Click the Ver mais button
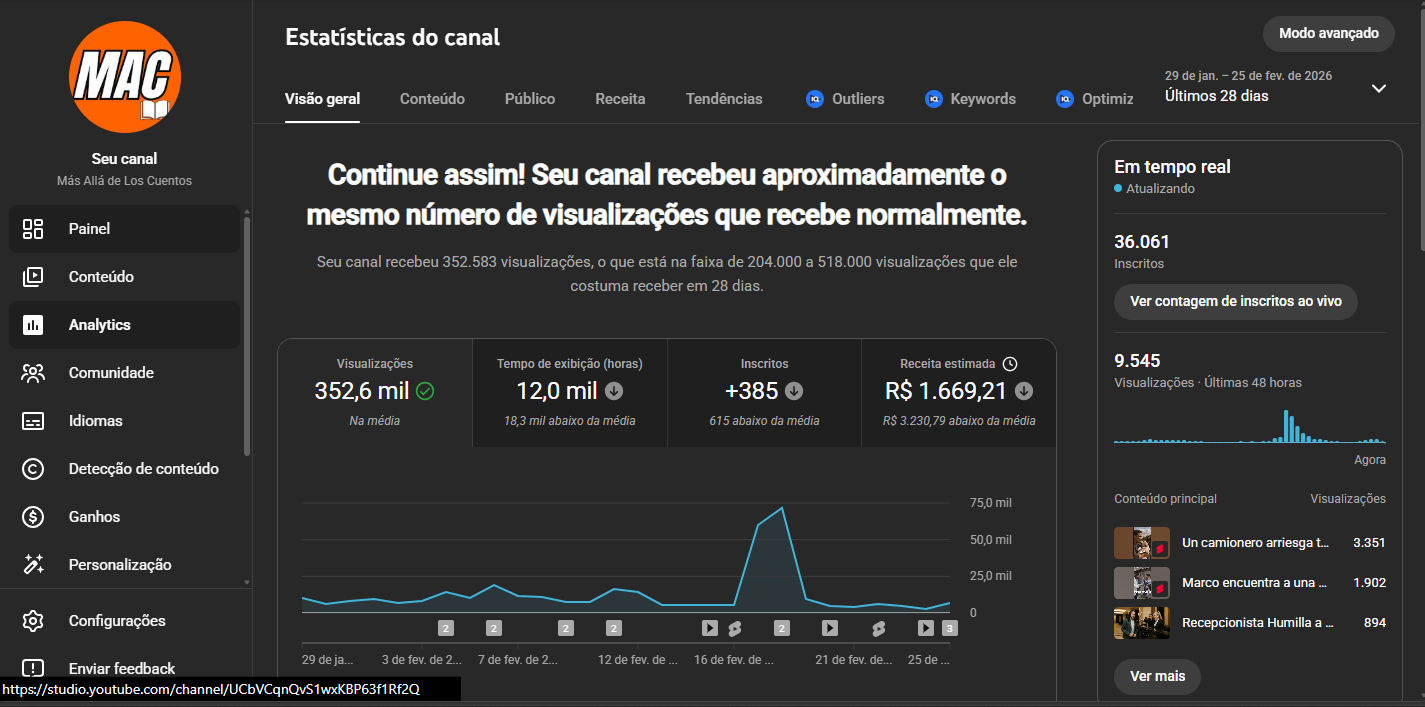The image size is (1425, 707). [x=1157, y=676]
